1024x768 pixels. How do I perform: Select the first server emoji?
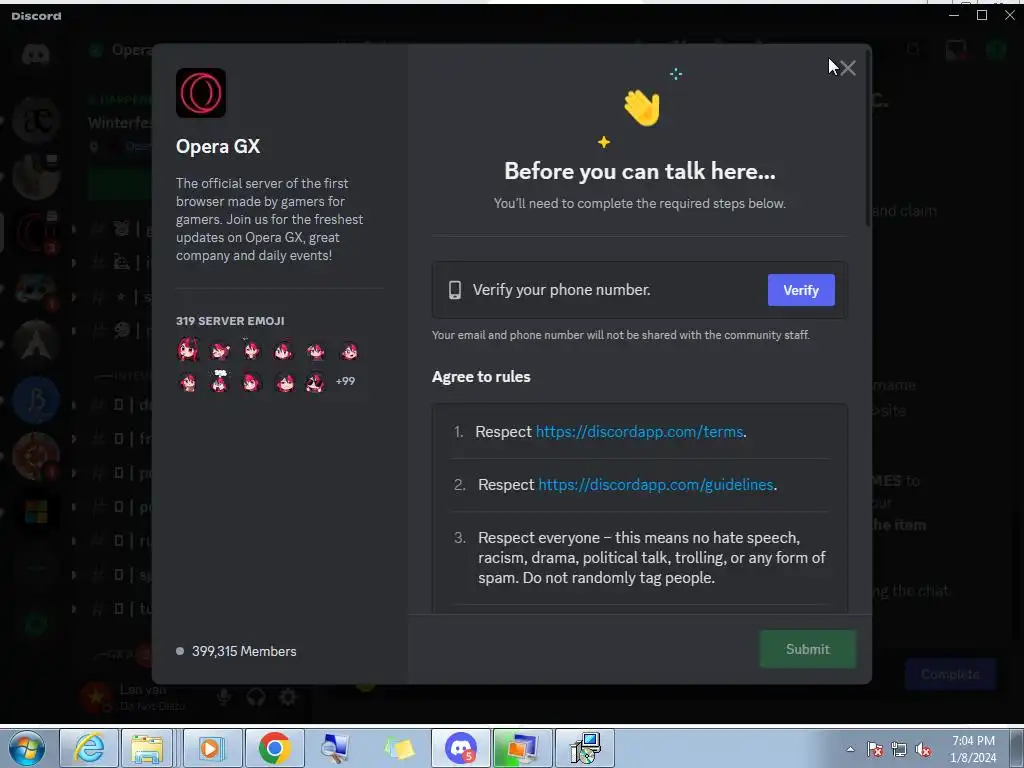click(187, 350)
